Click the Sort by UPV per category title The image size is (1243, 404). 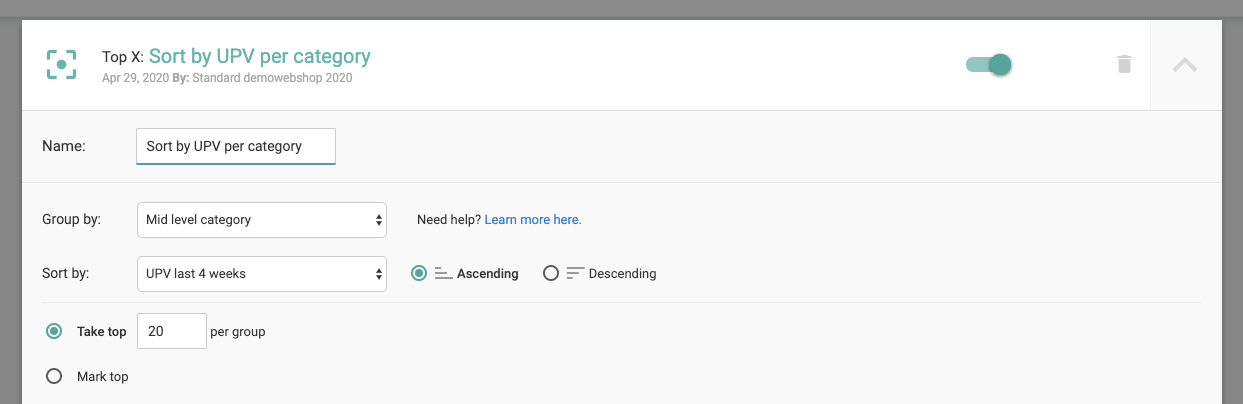[260, 56]
